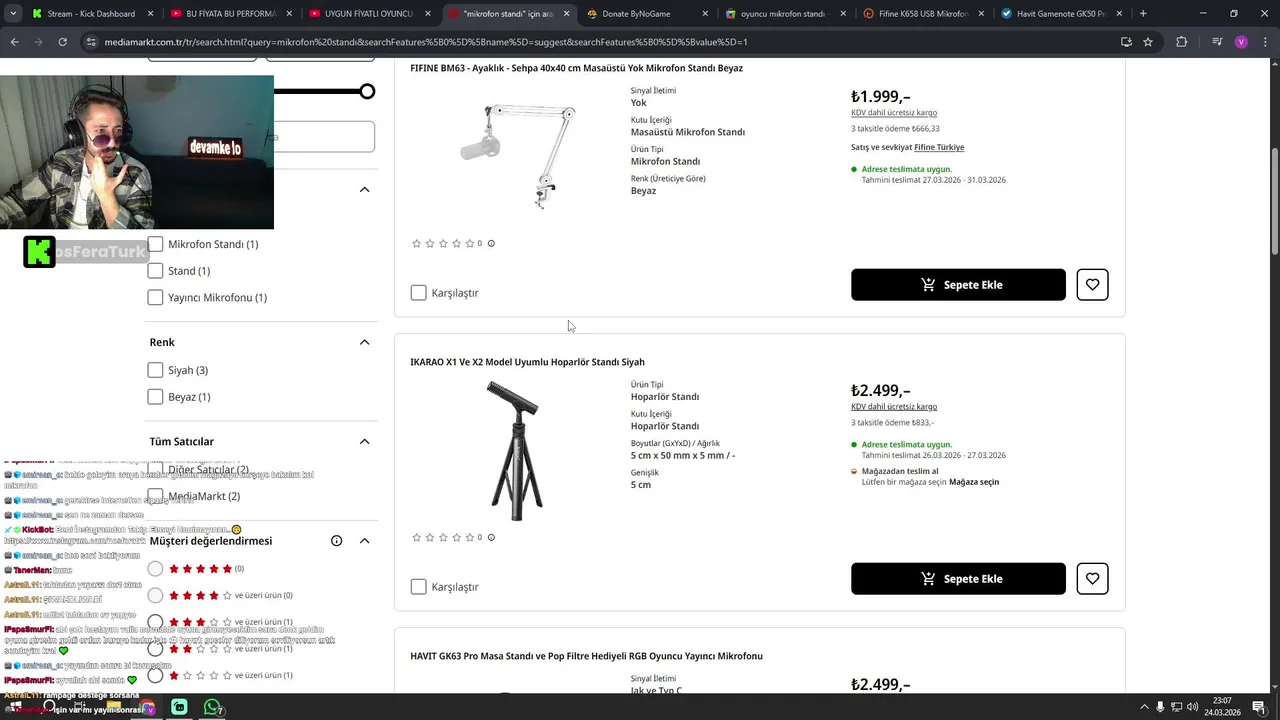Bookmark this page with the star icon
This screenshot has width=1280, height=720.
pos(1148,42)
